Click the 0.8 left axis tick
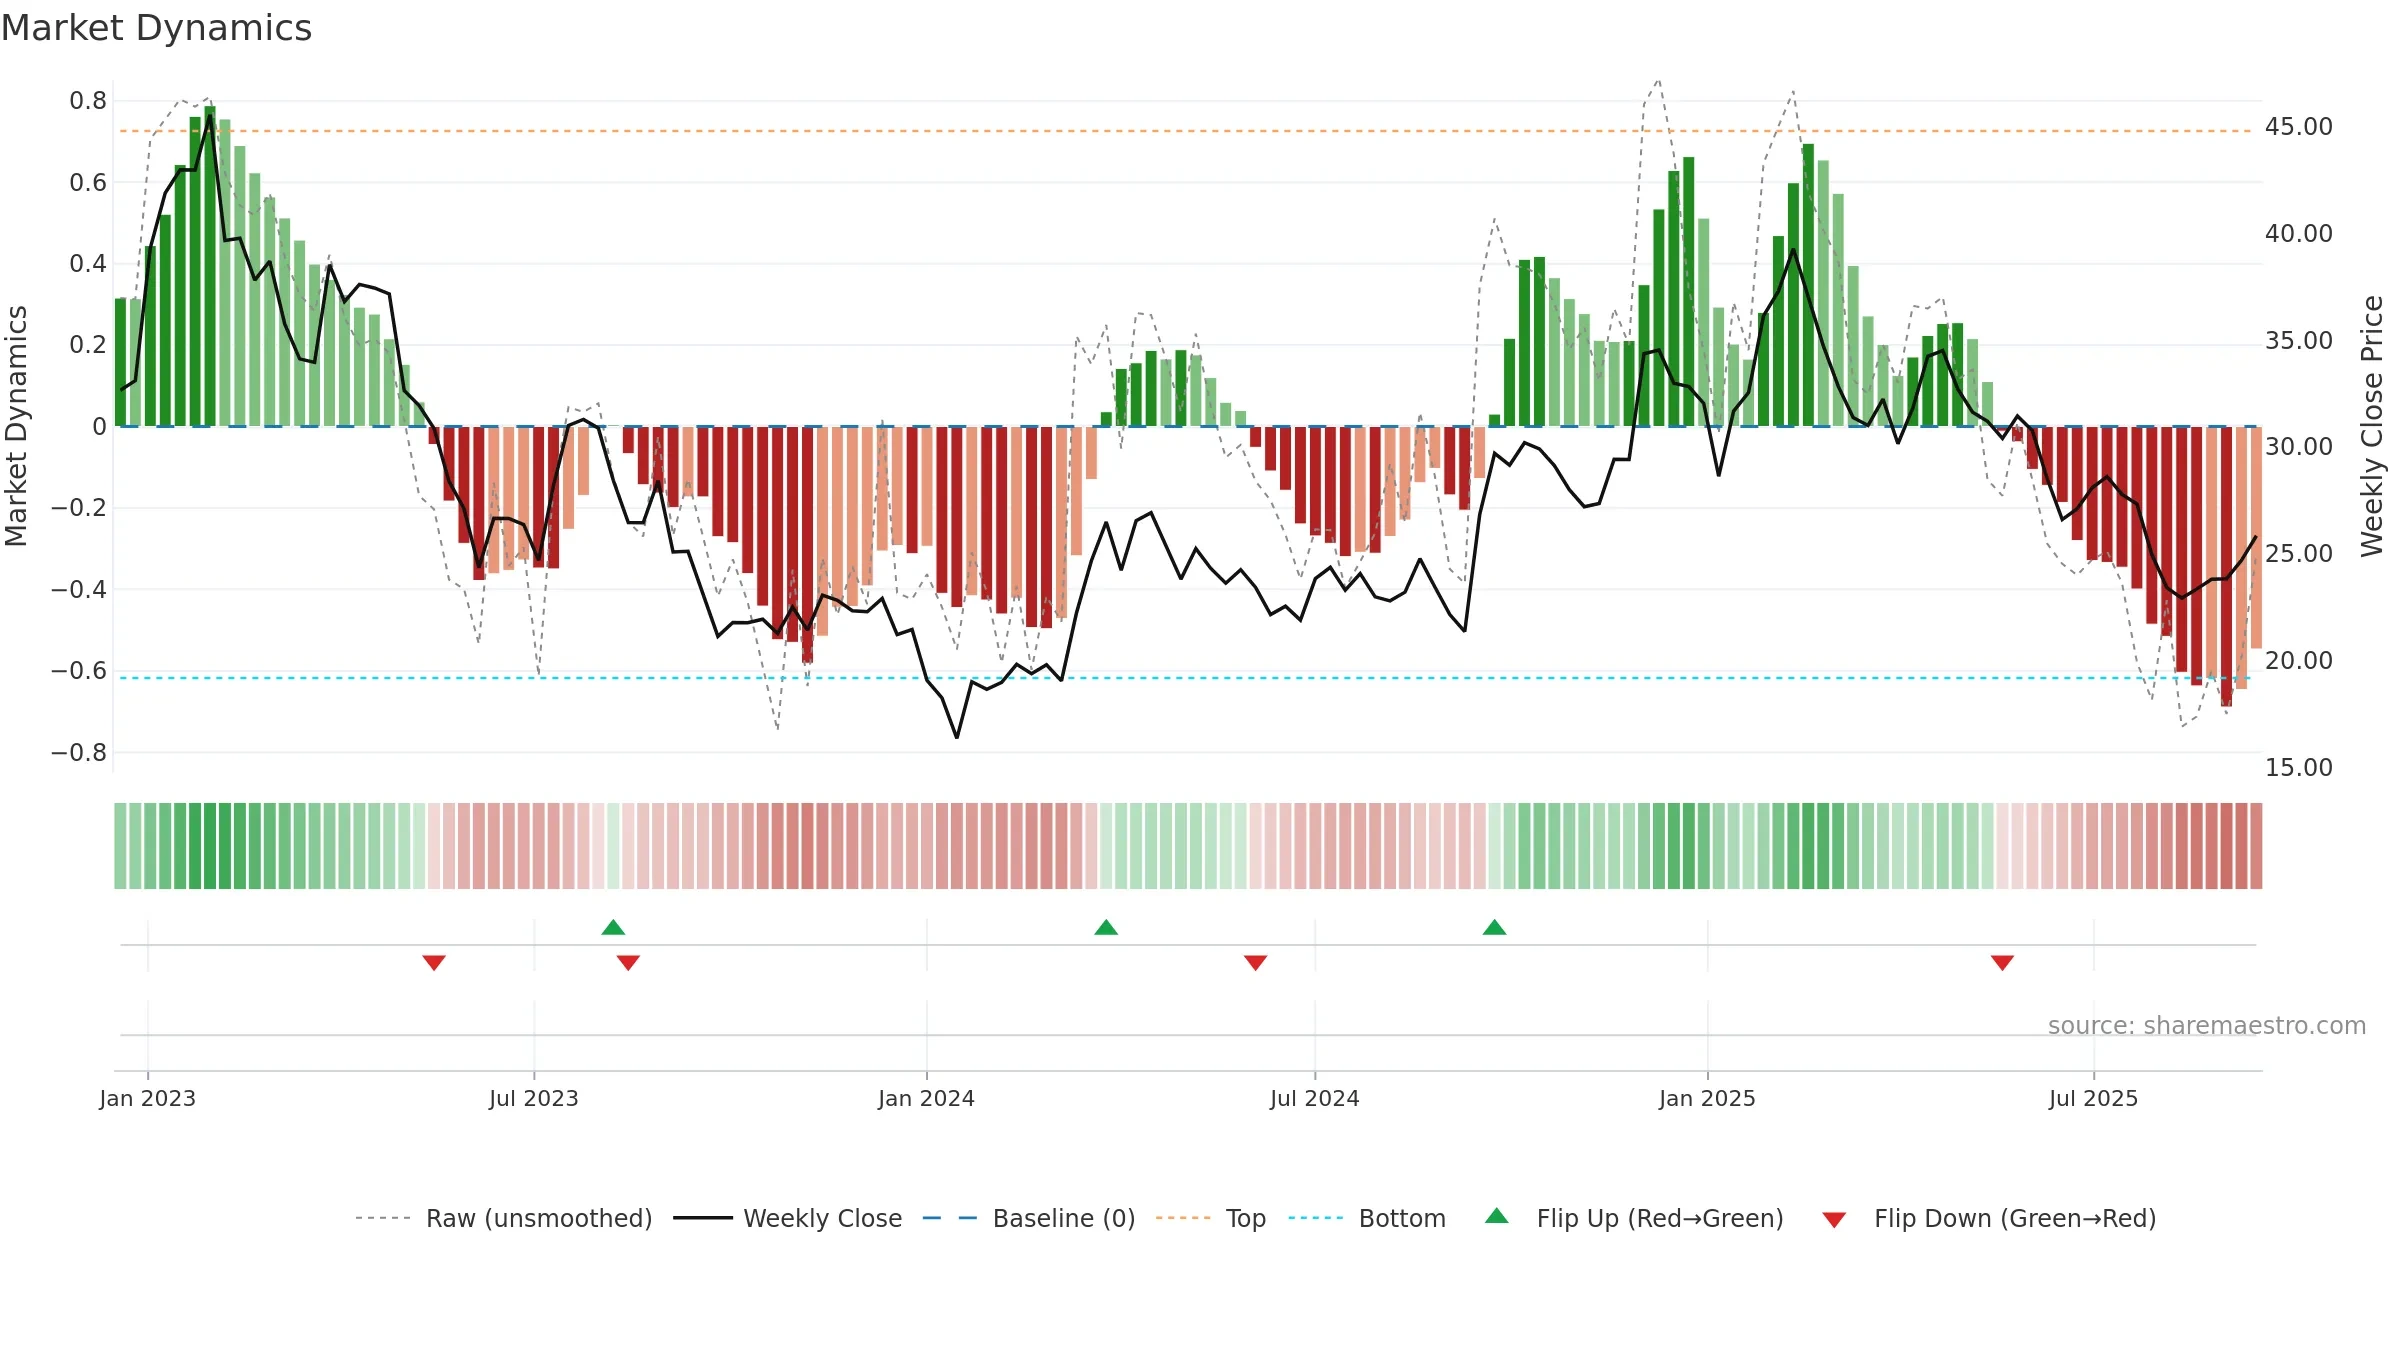2400x1350 pixels. [88, 101]
